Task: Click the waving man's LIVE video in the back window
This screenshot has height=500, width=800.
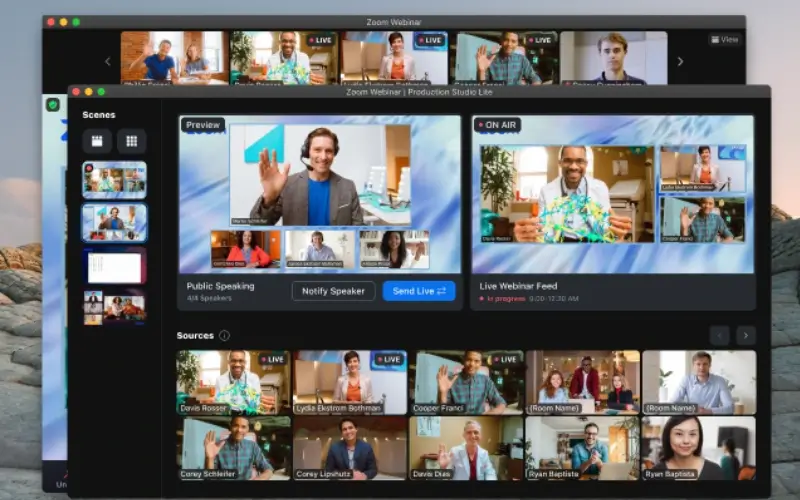Action: pyautogui.click(x=504, y=58)
